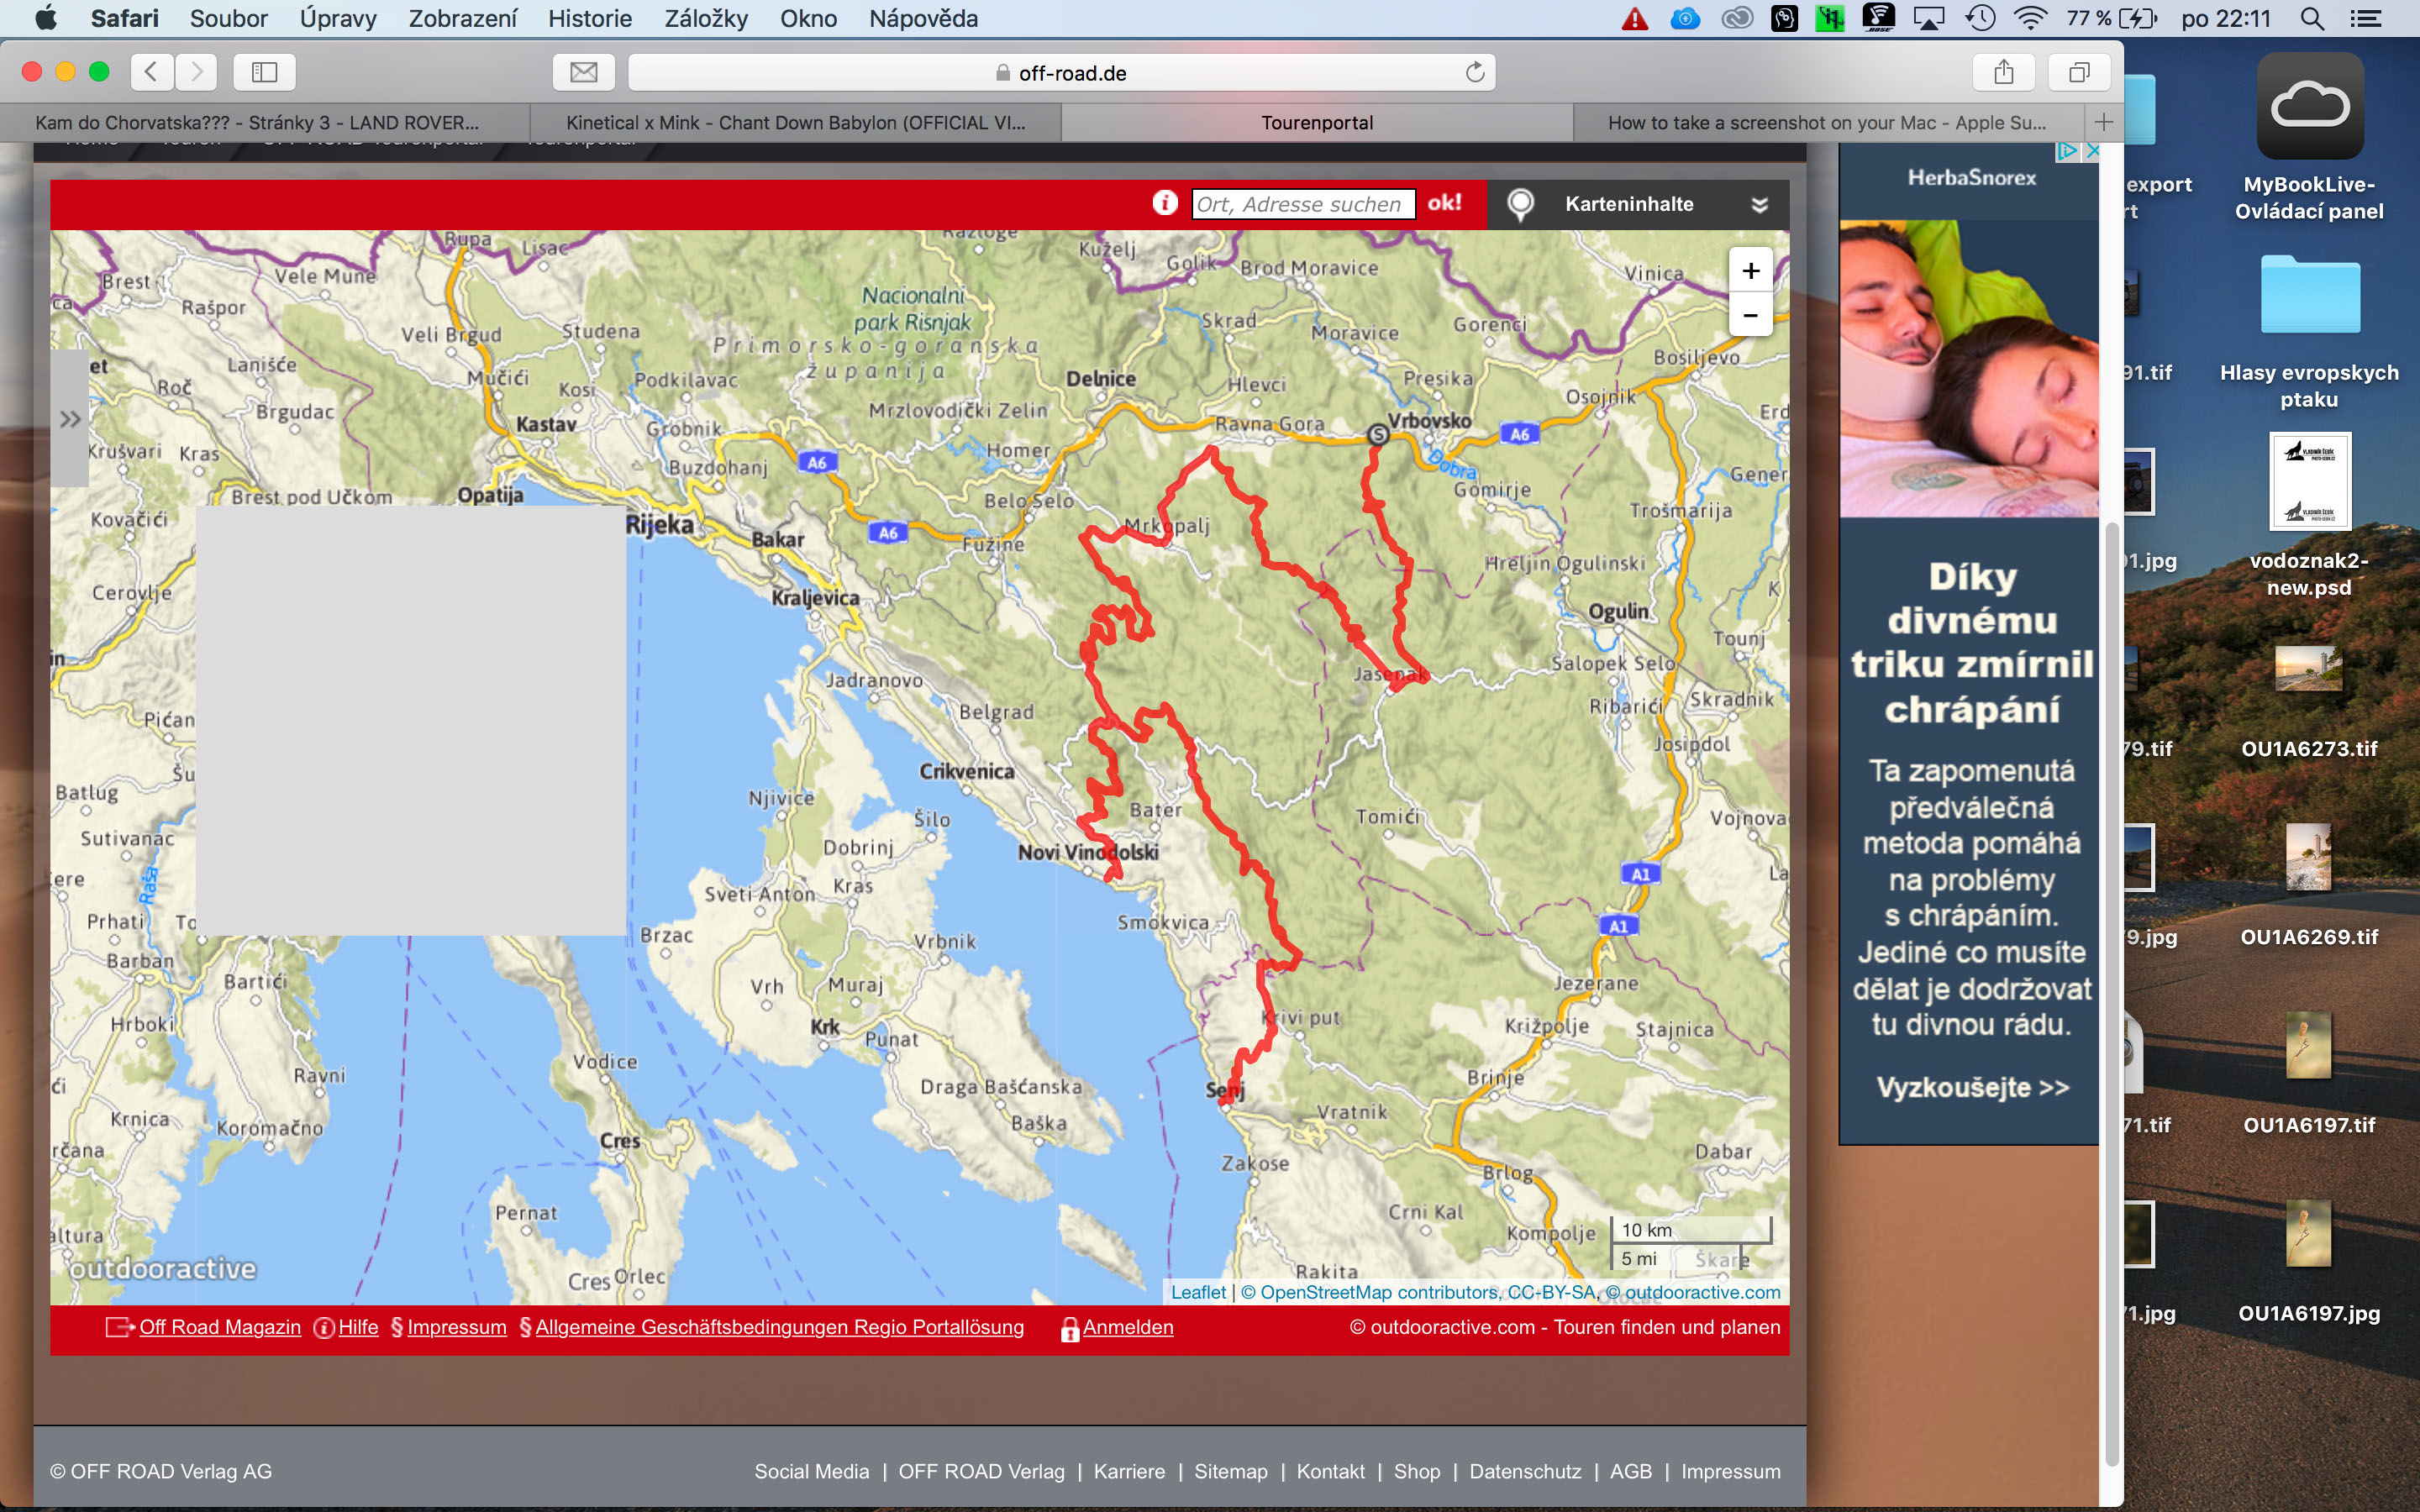Expand the Karteninhalte dropdown
The image size is (2420, 1512).
(1759, 204)
